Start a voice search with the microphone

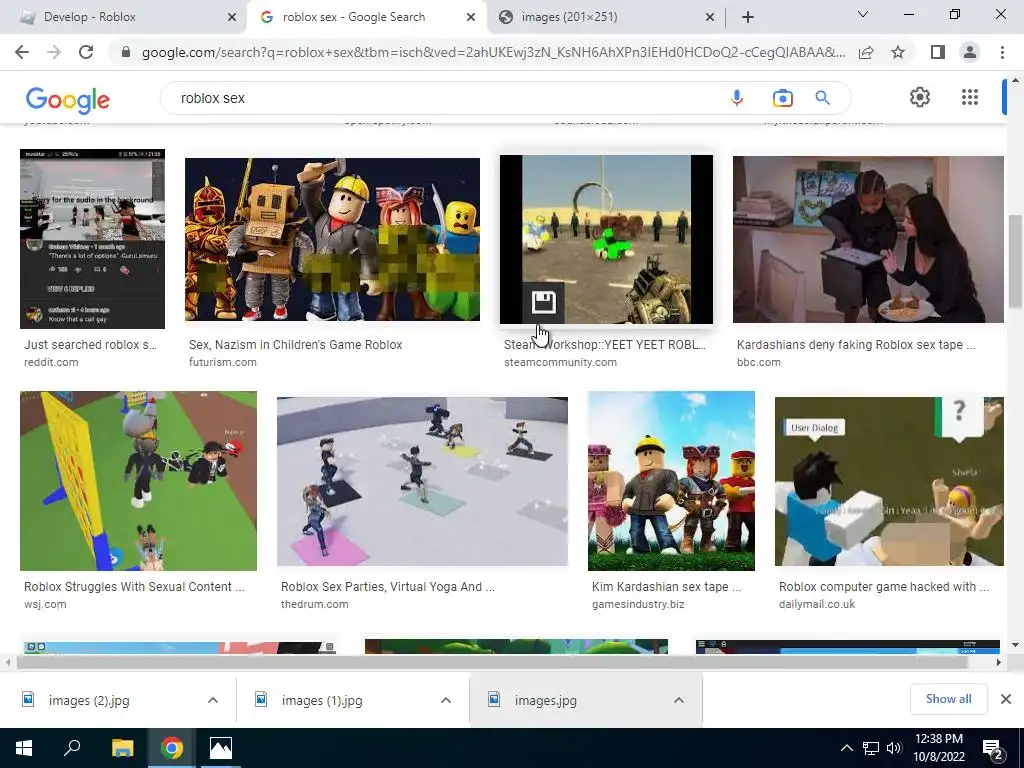click(737, 98)
